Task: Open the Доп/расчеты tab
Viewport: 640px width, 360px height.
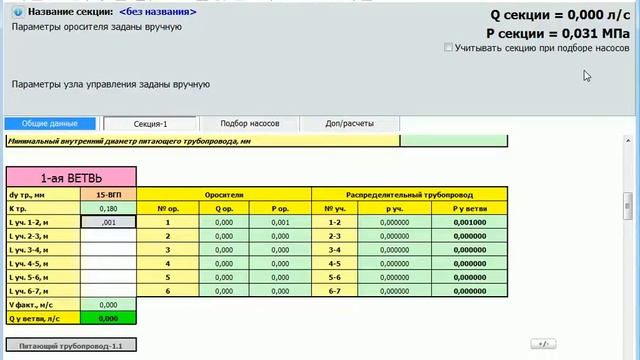Action: (349, 123)
